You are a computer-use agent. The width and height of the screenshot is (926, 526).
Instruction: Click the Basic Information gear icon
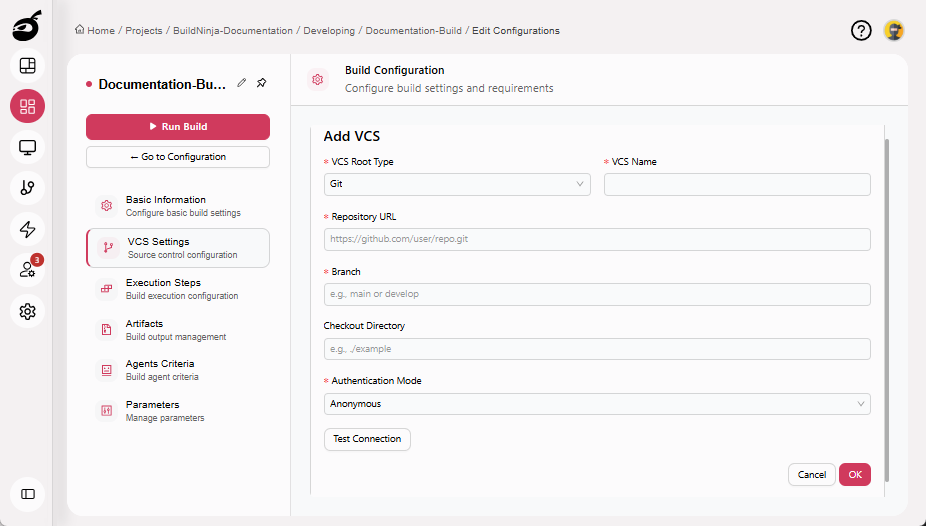[106, 205]
